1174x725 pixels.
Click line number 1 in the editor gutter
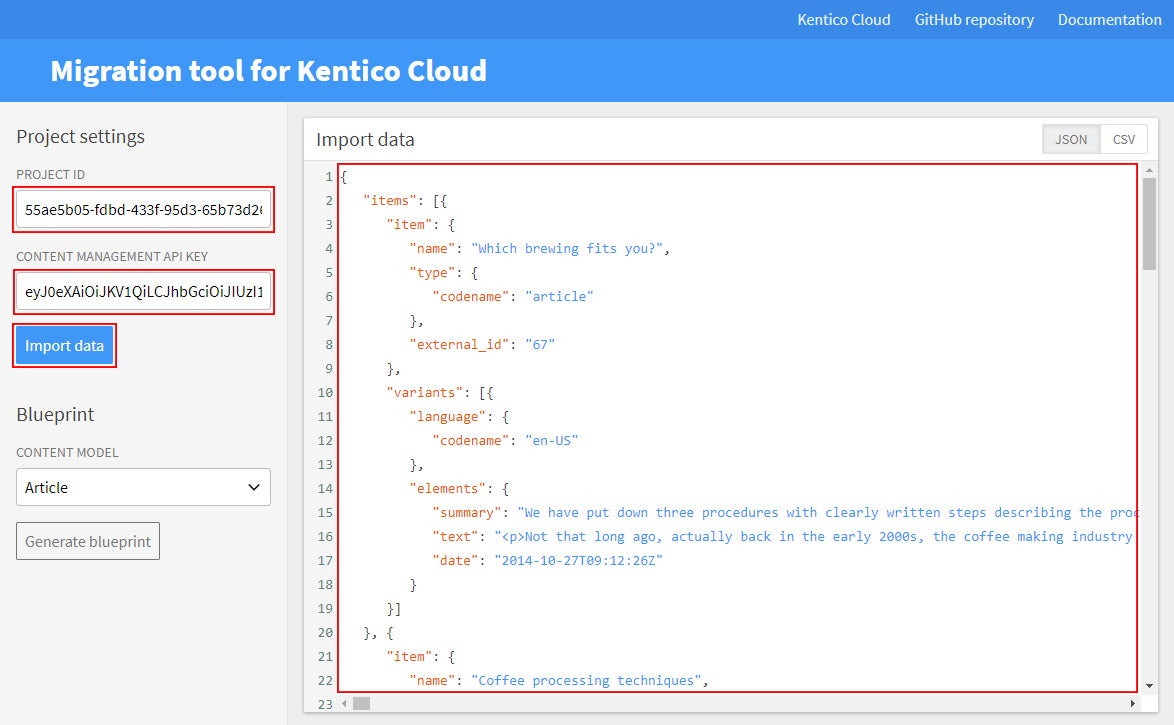pyautogui.click(x=329, y=177)
